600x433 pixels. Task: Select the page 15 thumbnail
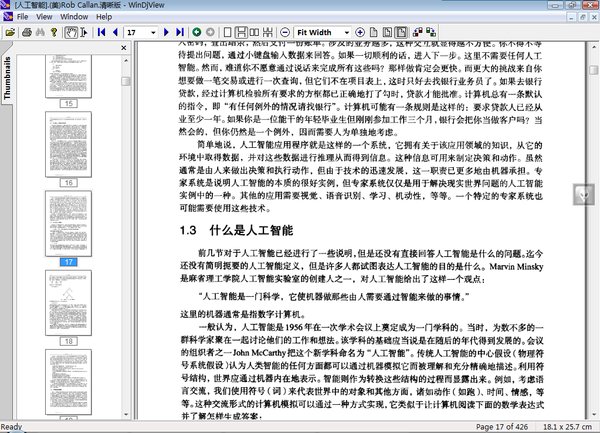click(68, 76)
